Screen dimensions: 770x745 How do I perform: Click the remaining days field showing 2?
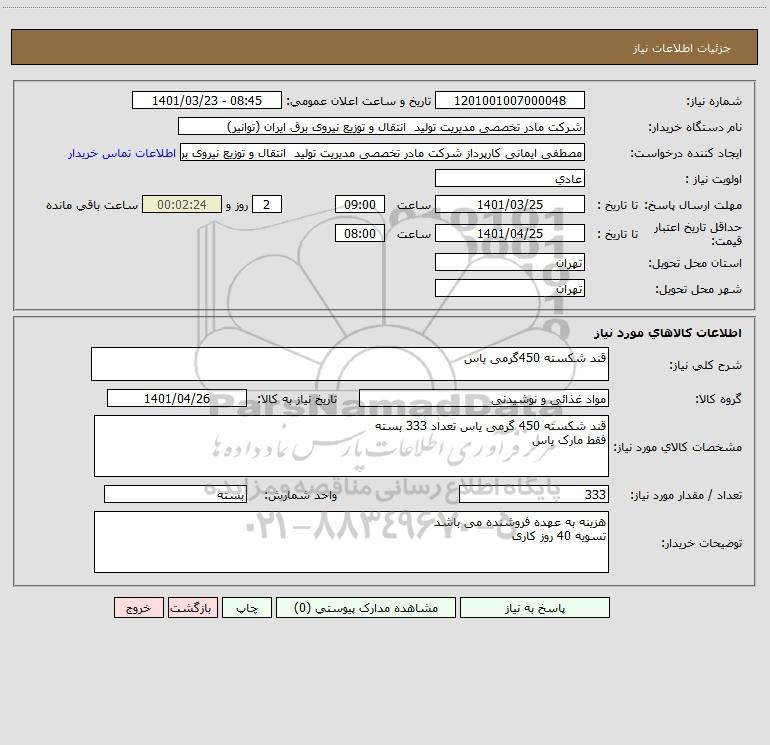[267, 204]
